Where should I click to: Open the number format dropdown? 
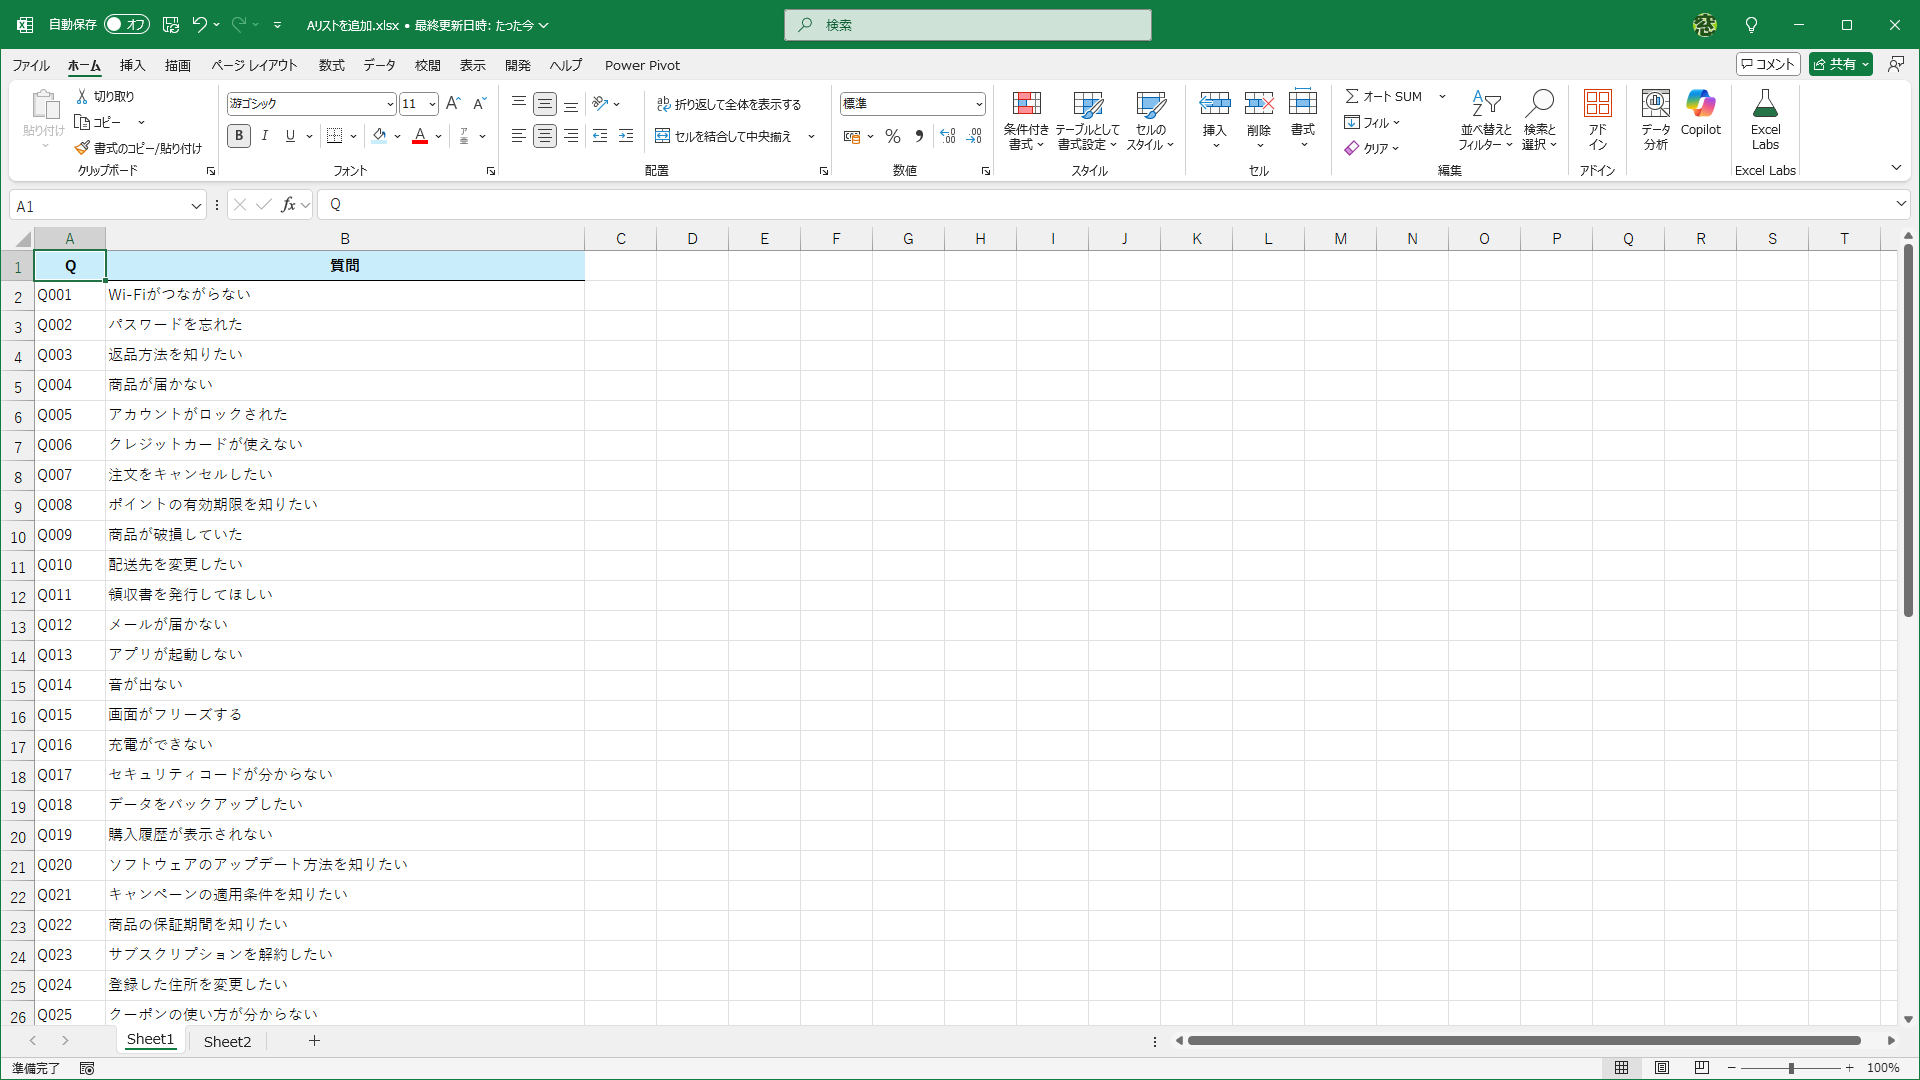coord(979,104)
